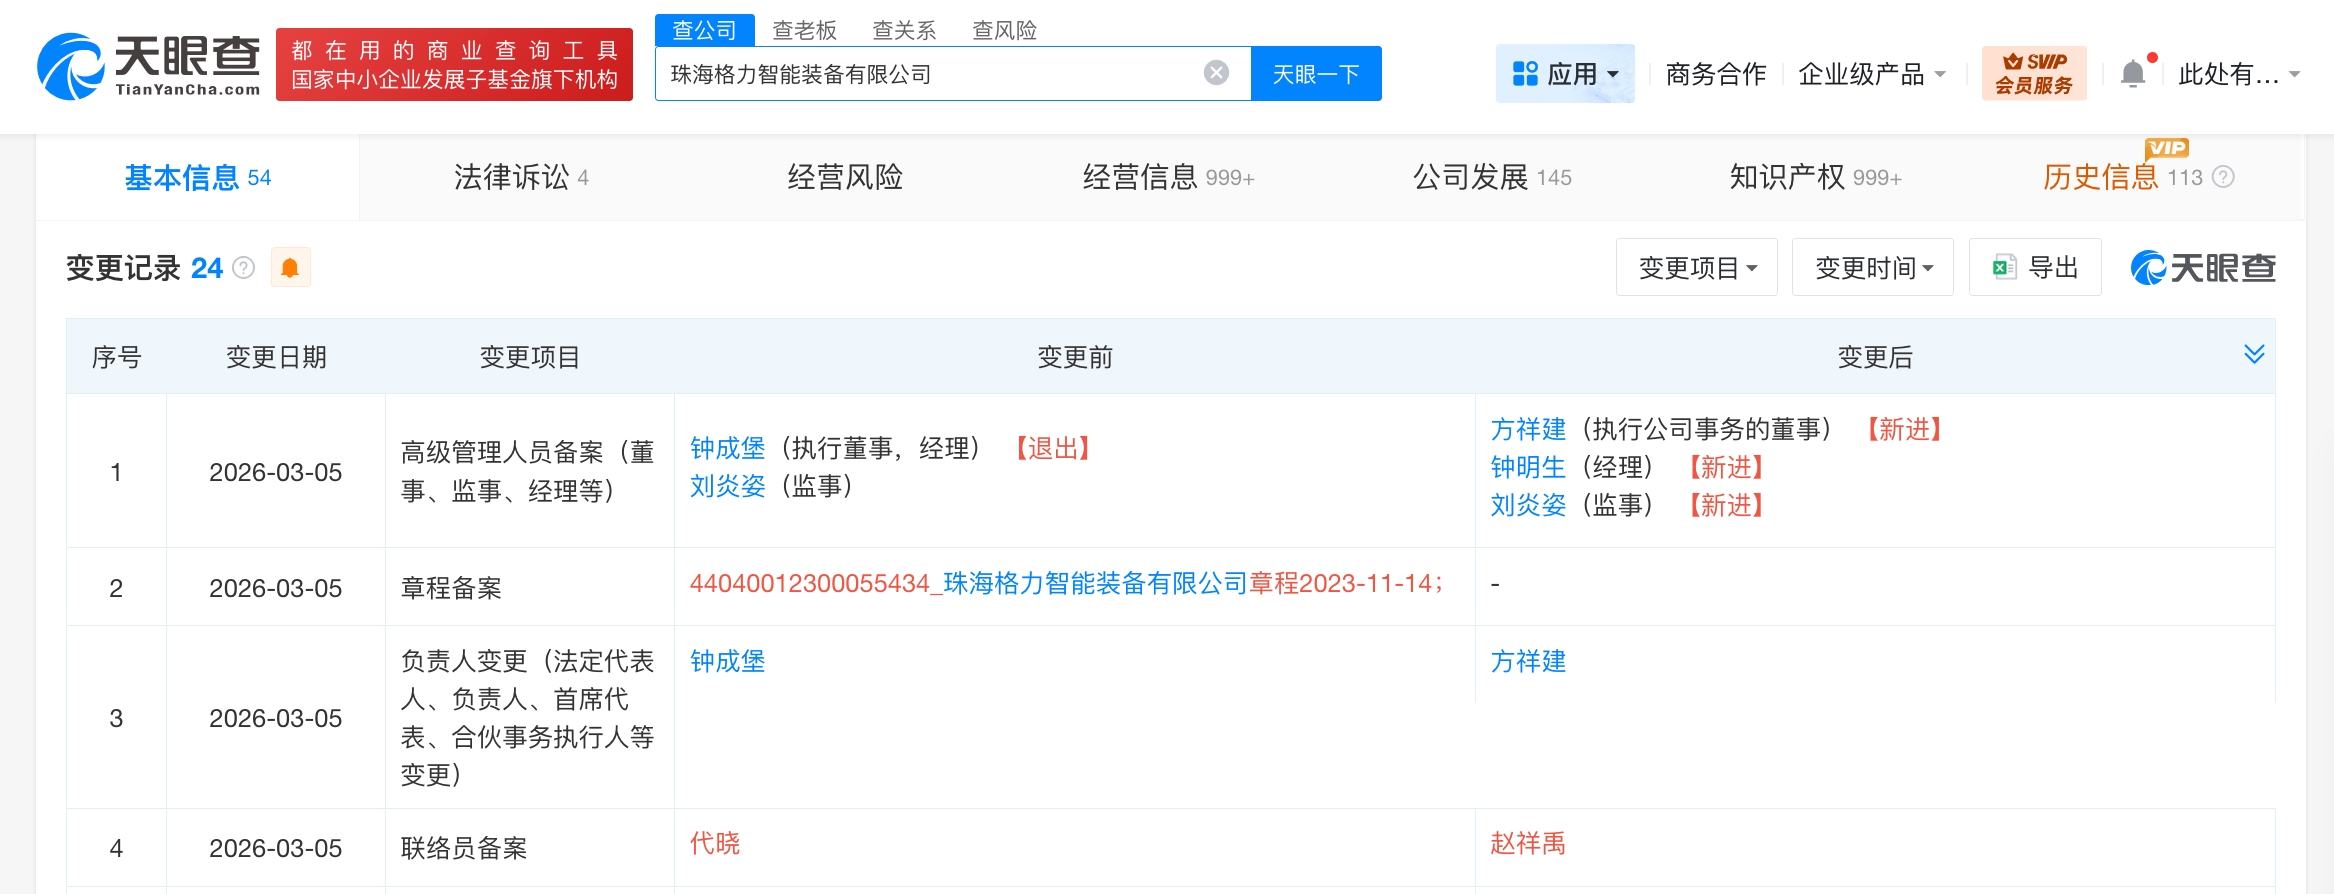Click the 天眼查 watermark logo above table
This screenshot has width=2334, height=894.
tap(2203, 268)
